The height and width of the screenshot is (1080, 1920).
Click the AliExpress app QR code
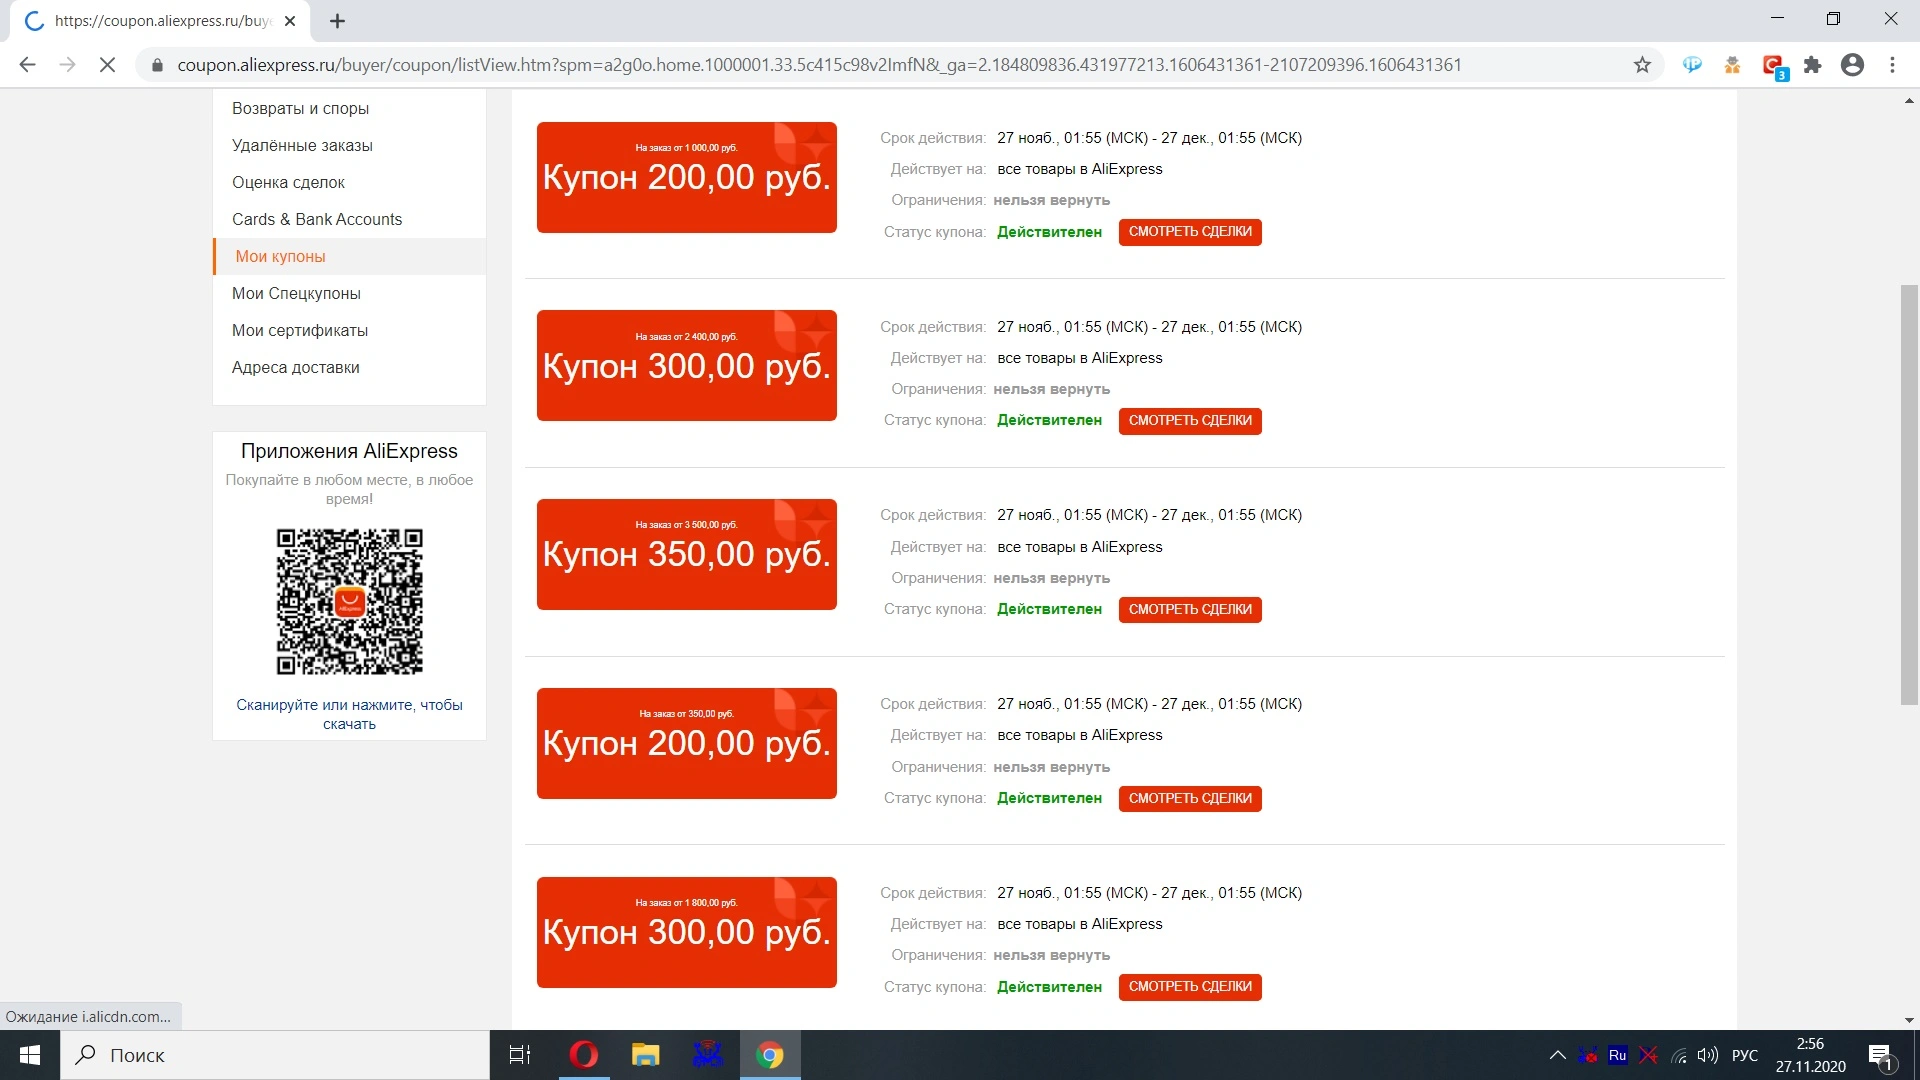(349, 602)
